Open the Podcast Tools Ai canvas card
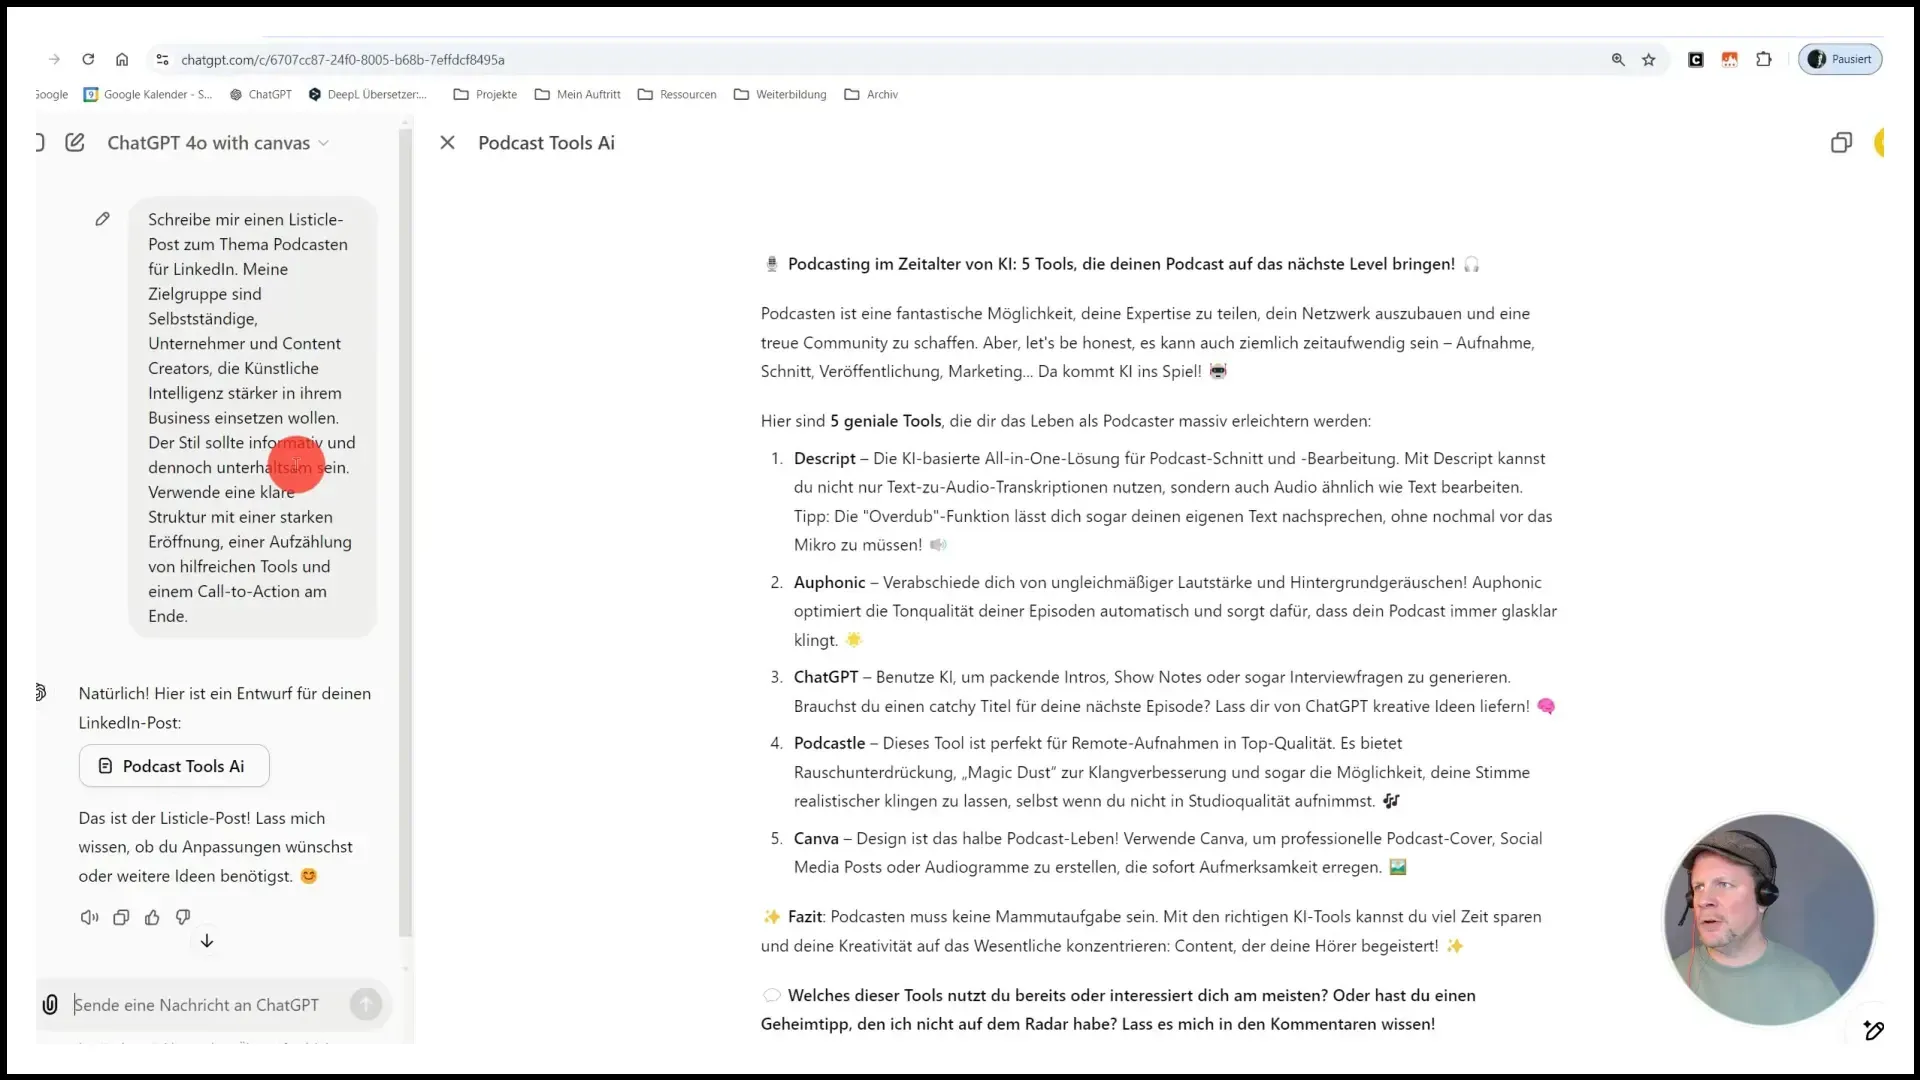 pyautogui.click(x=174, y=766)
